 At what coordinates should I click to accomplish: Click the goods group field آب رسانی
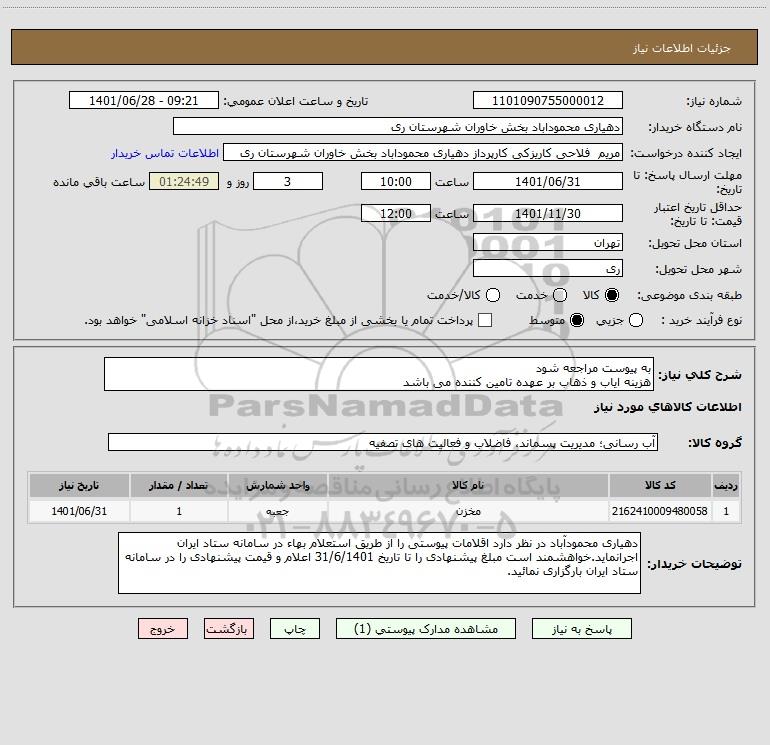point(383,442)
